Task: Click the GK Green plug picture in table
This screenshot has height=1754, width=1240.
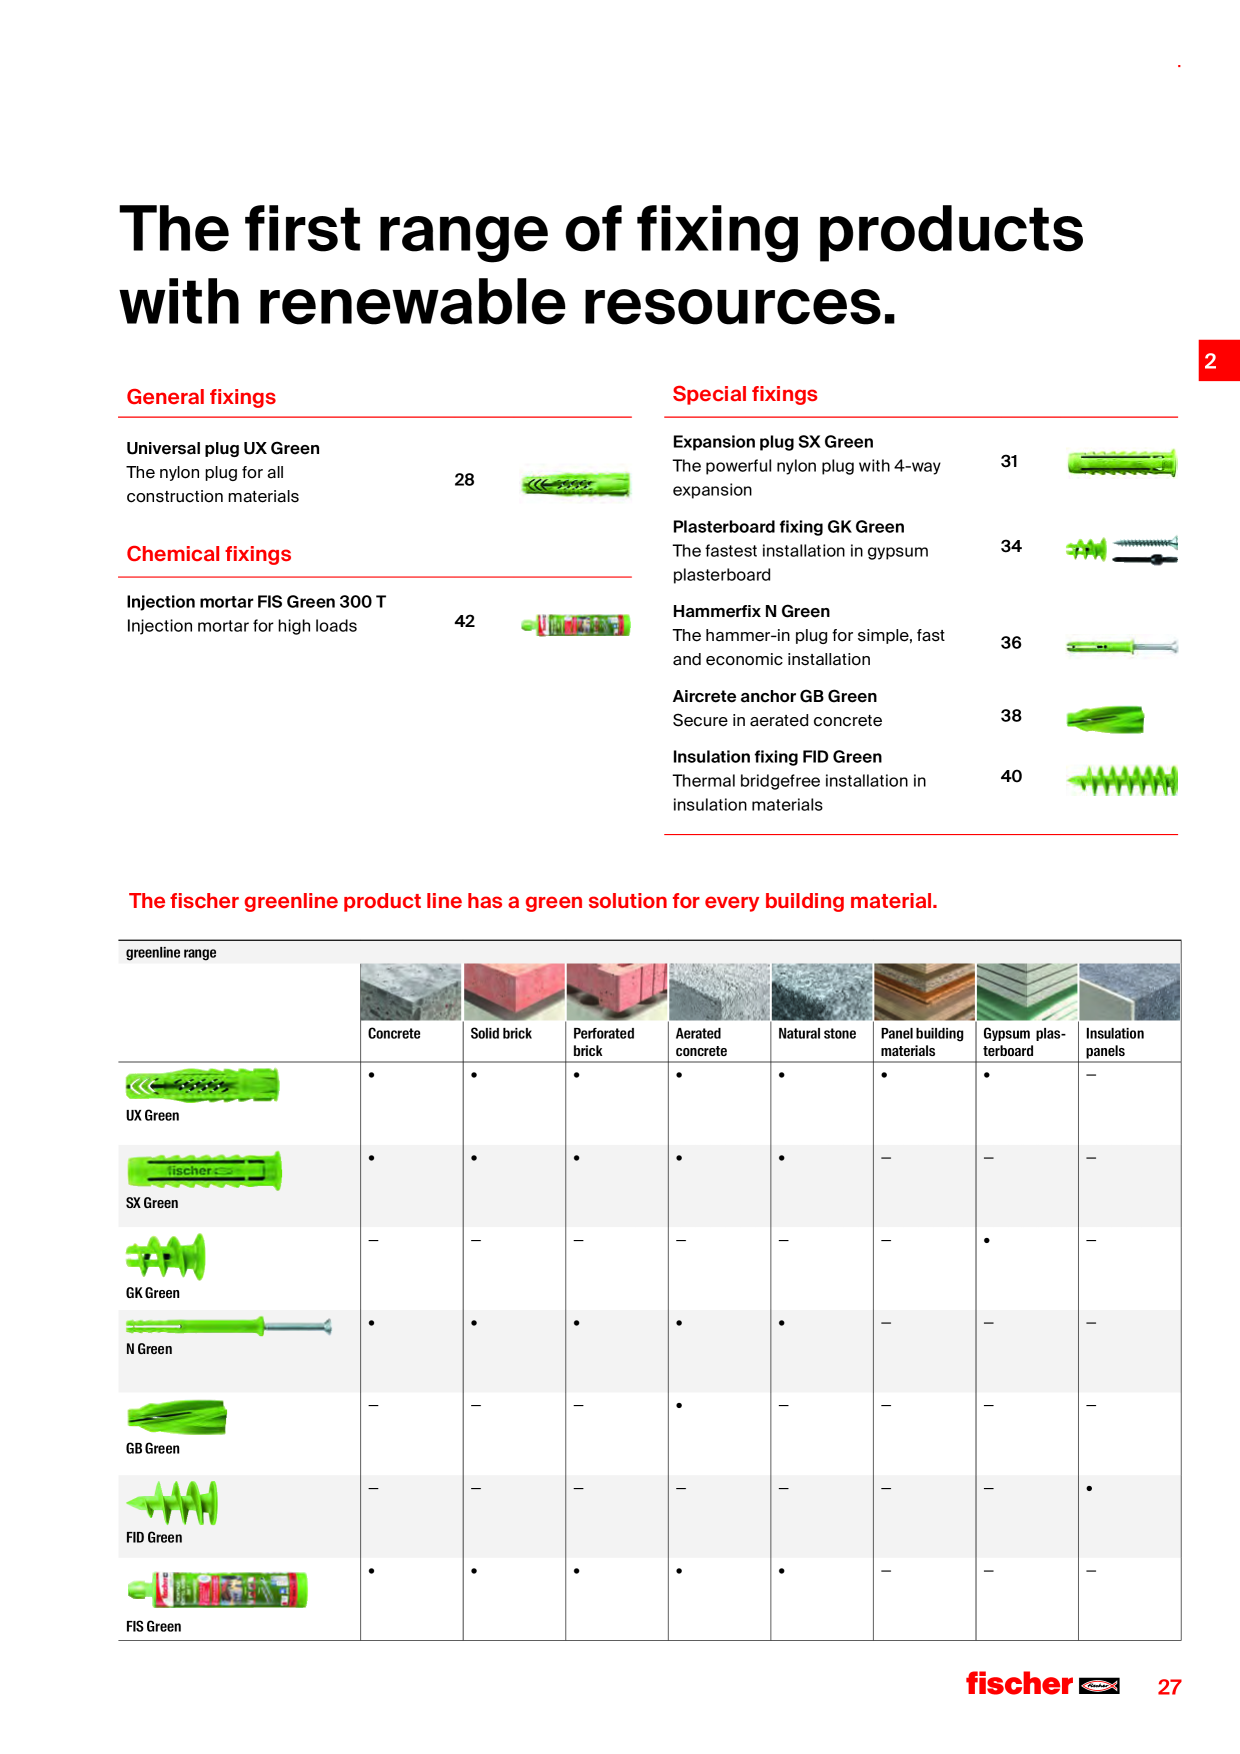Action: pos(166,1257)
